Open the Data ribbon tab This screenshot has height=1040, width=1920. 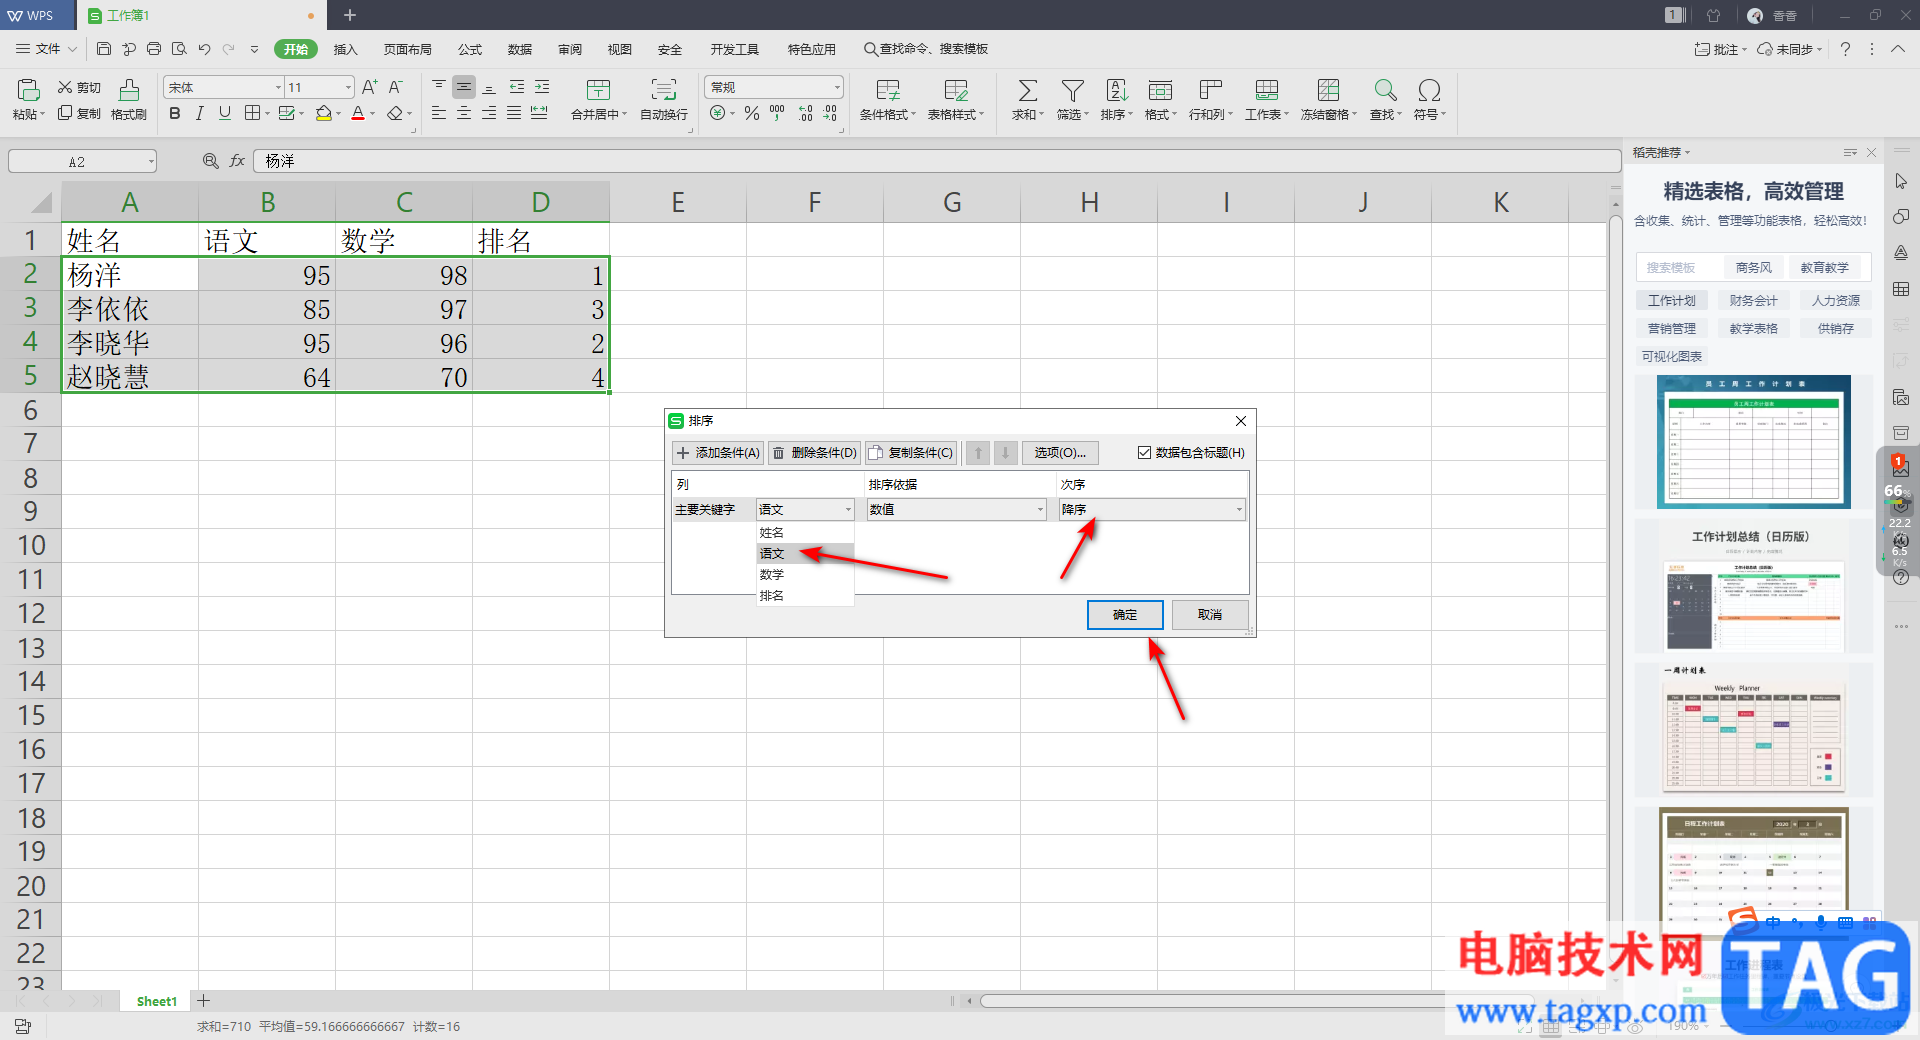[520, 49]
